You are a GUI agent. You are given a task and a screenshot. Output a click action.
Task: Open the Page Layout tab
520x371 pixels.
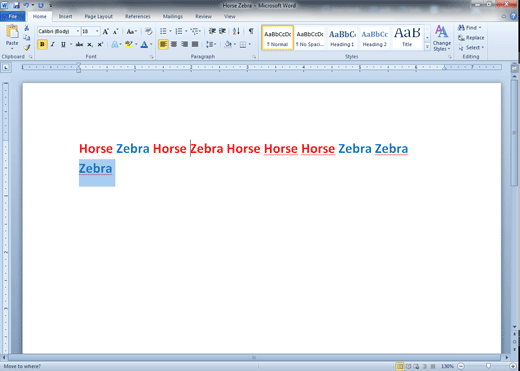click(98, 16)
